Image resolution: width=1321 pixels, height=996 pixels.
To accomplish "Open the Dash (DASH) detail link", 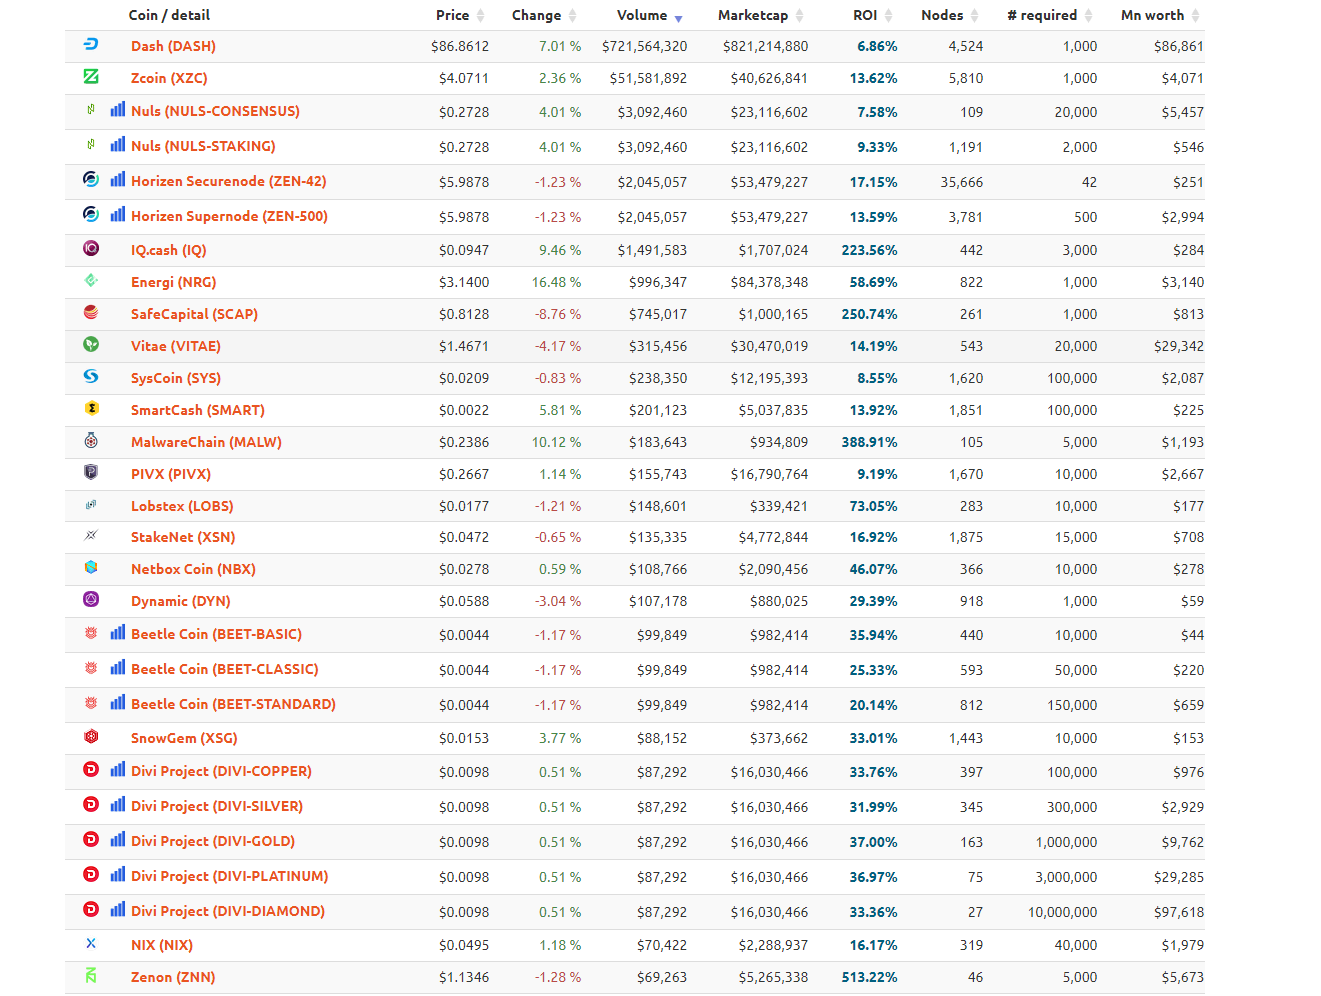I will 173,46.
